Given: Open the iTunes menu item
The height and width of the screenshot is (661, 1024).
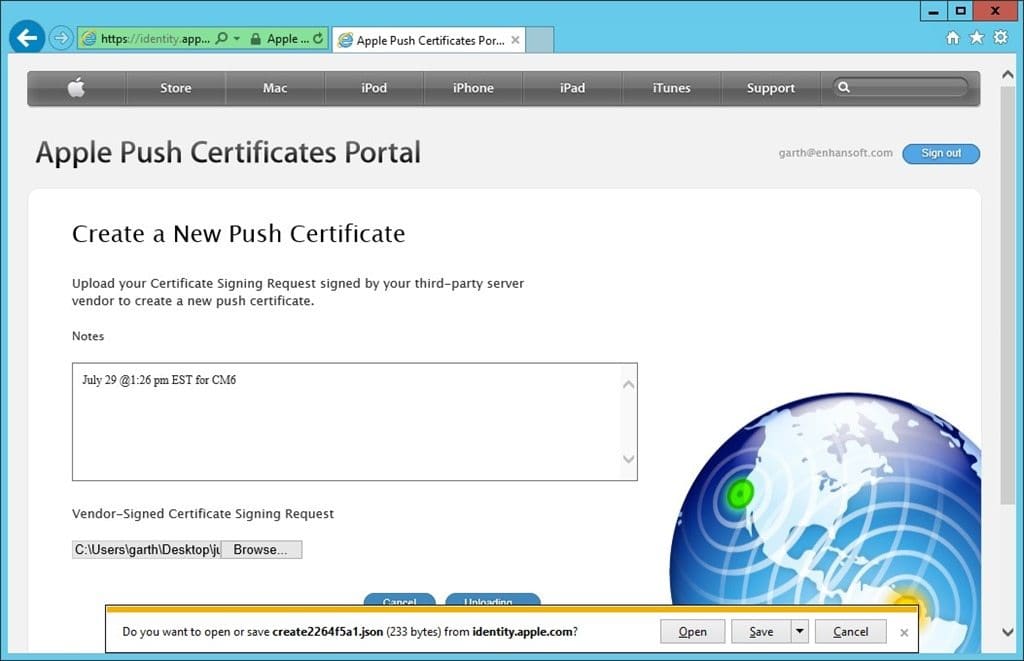Looking at the screenshot, I should [671, 88].
